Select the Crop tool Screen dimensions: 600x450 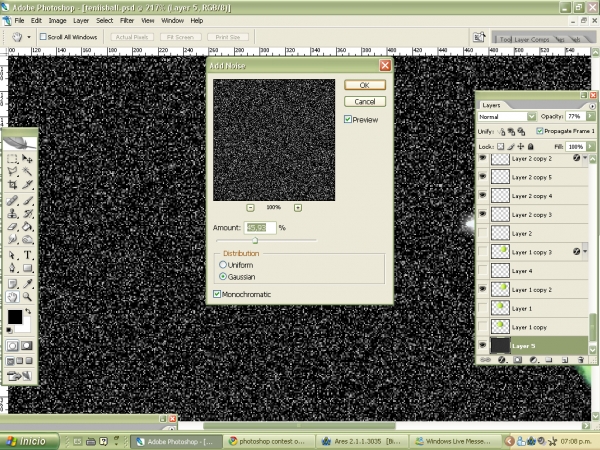(12, 184)
